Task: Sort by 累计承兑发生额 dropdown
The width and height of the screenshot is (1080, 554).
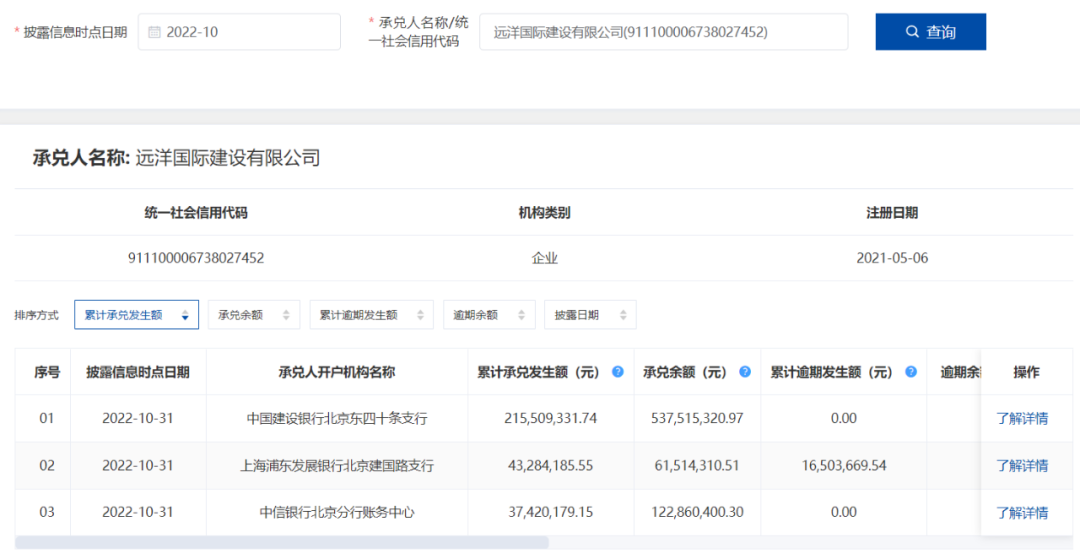Action: coord(136,315)
